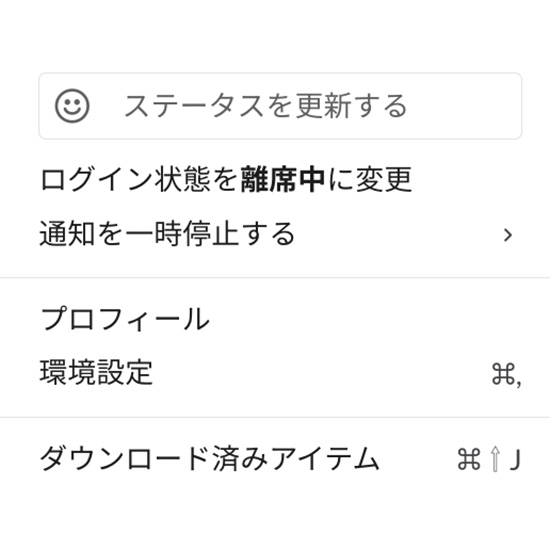Select ログイン状態を離席中に変更 menu entry
Image resolution: width=550 pixels, height=550 pixels.
tap(275, 179)
